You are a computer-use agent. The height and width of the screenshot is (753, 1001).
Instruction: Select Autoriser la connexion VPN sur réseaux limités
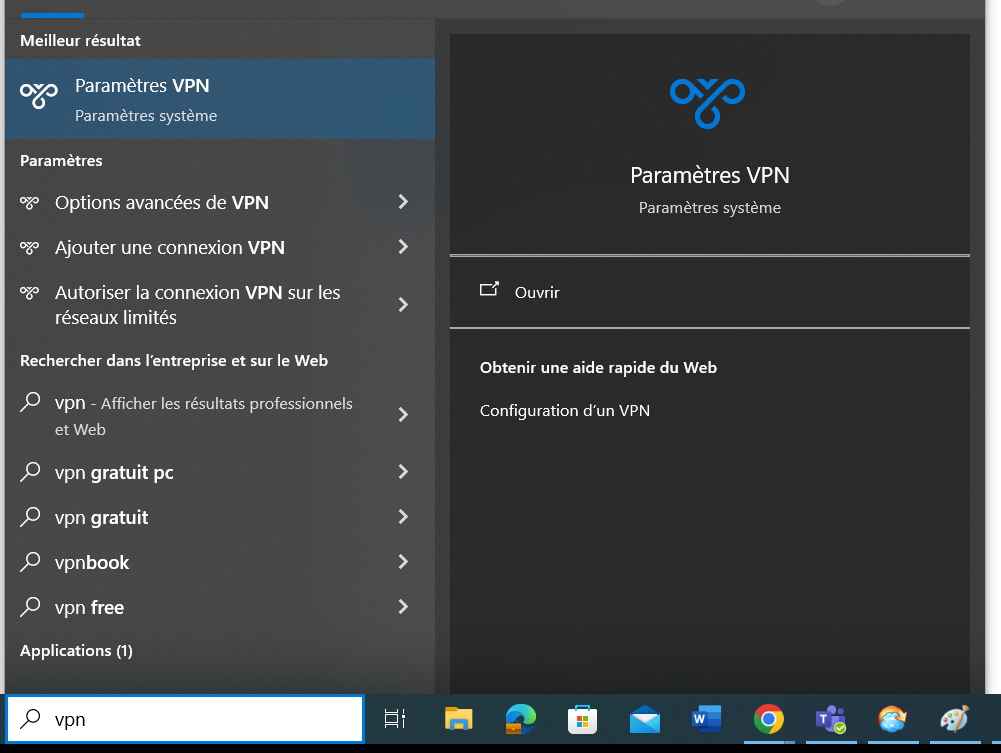[200, 305]
